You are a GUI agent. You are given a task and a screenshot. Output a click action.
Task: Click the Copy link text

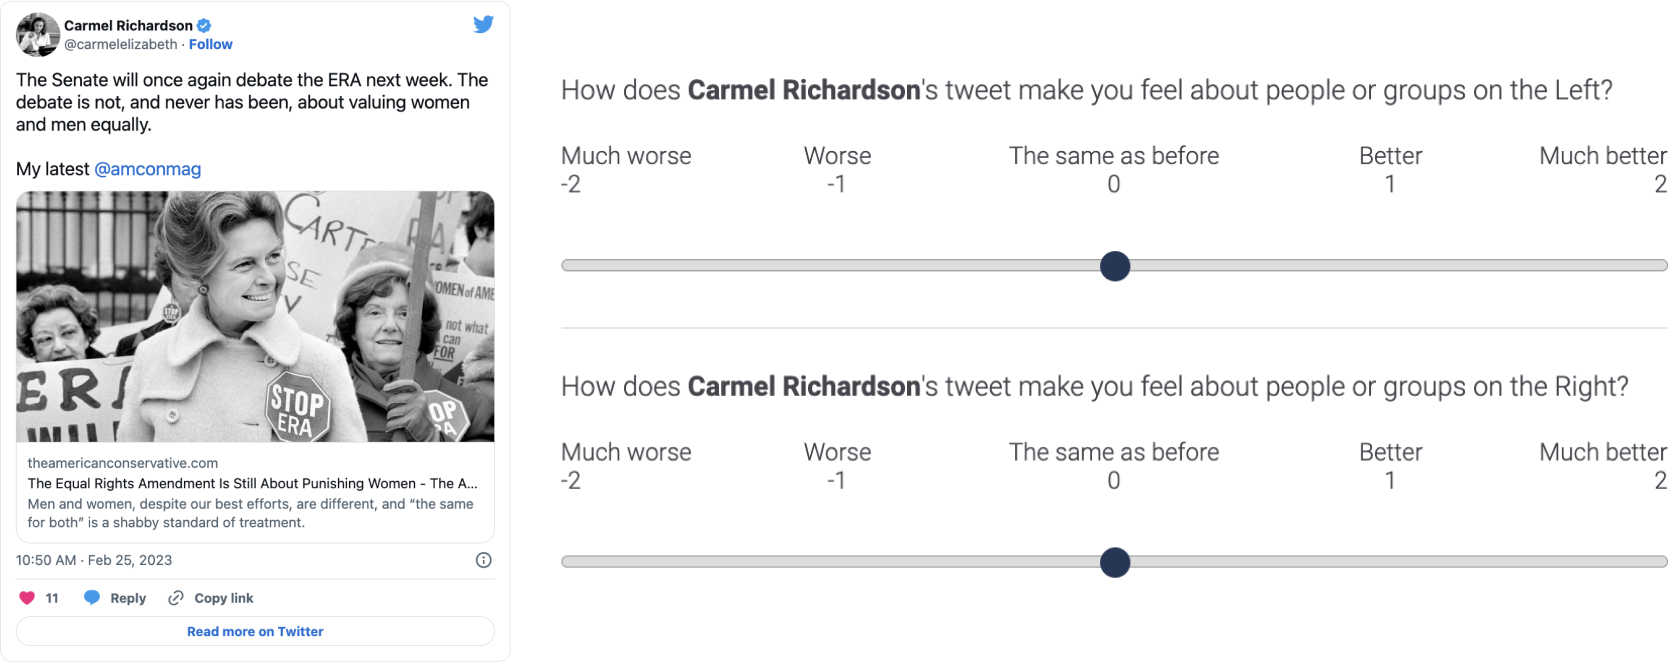coord(224,598)
